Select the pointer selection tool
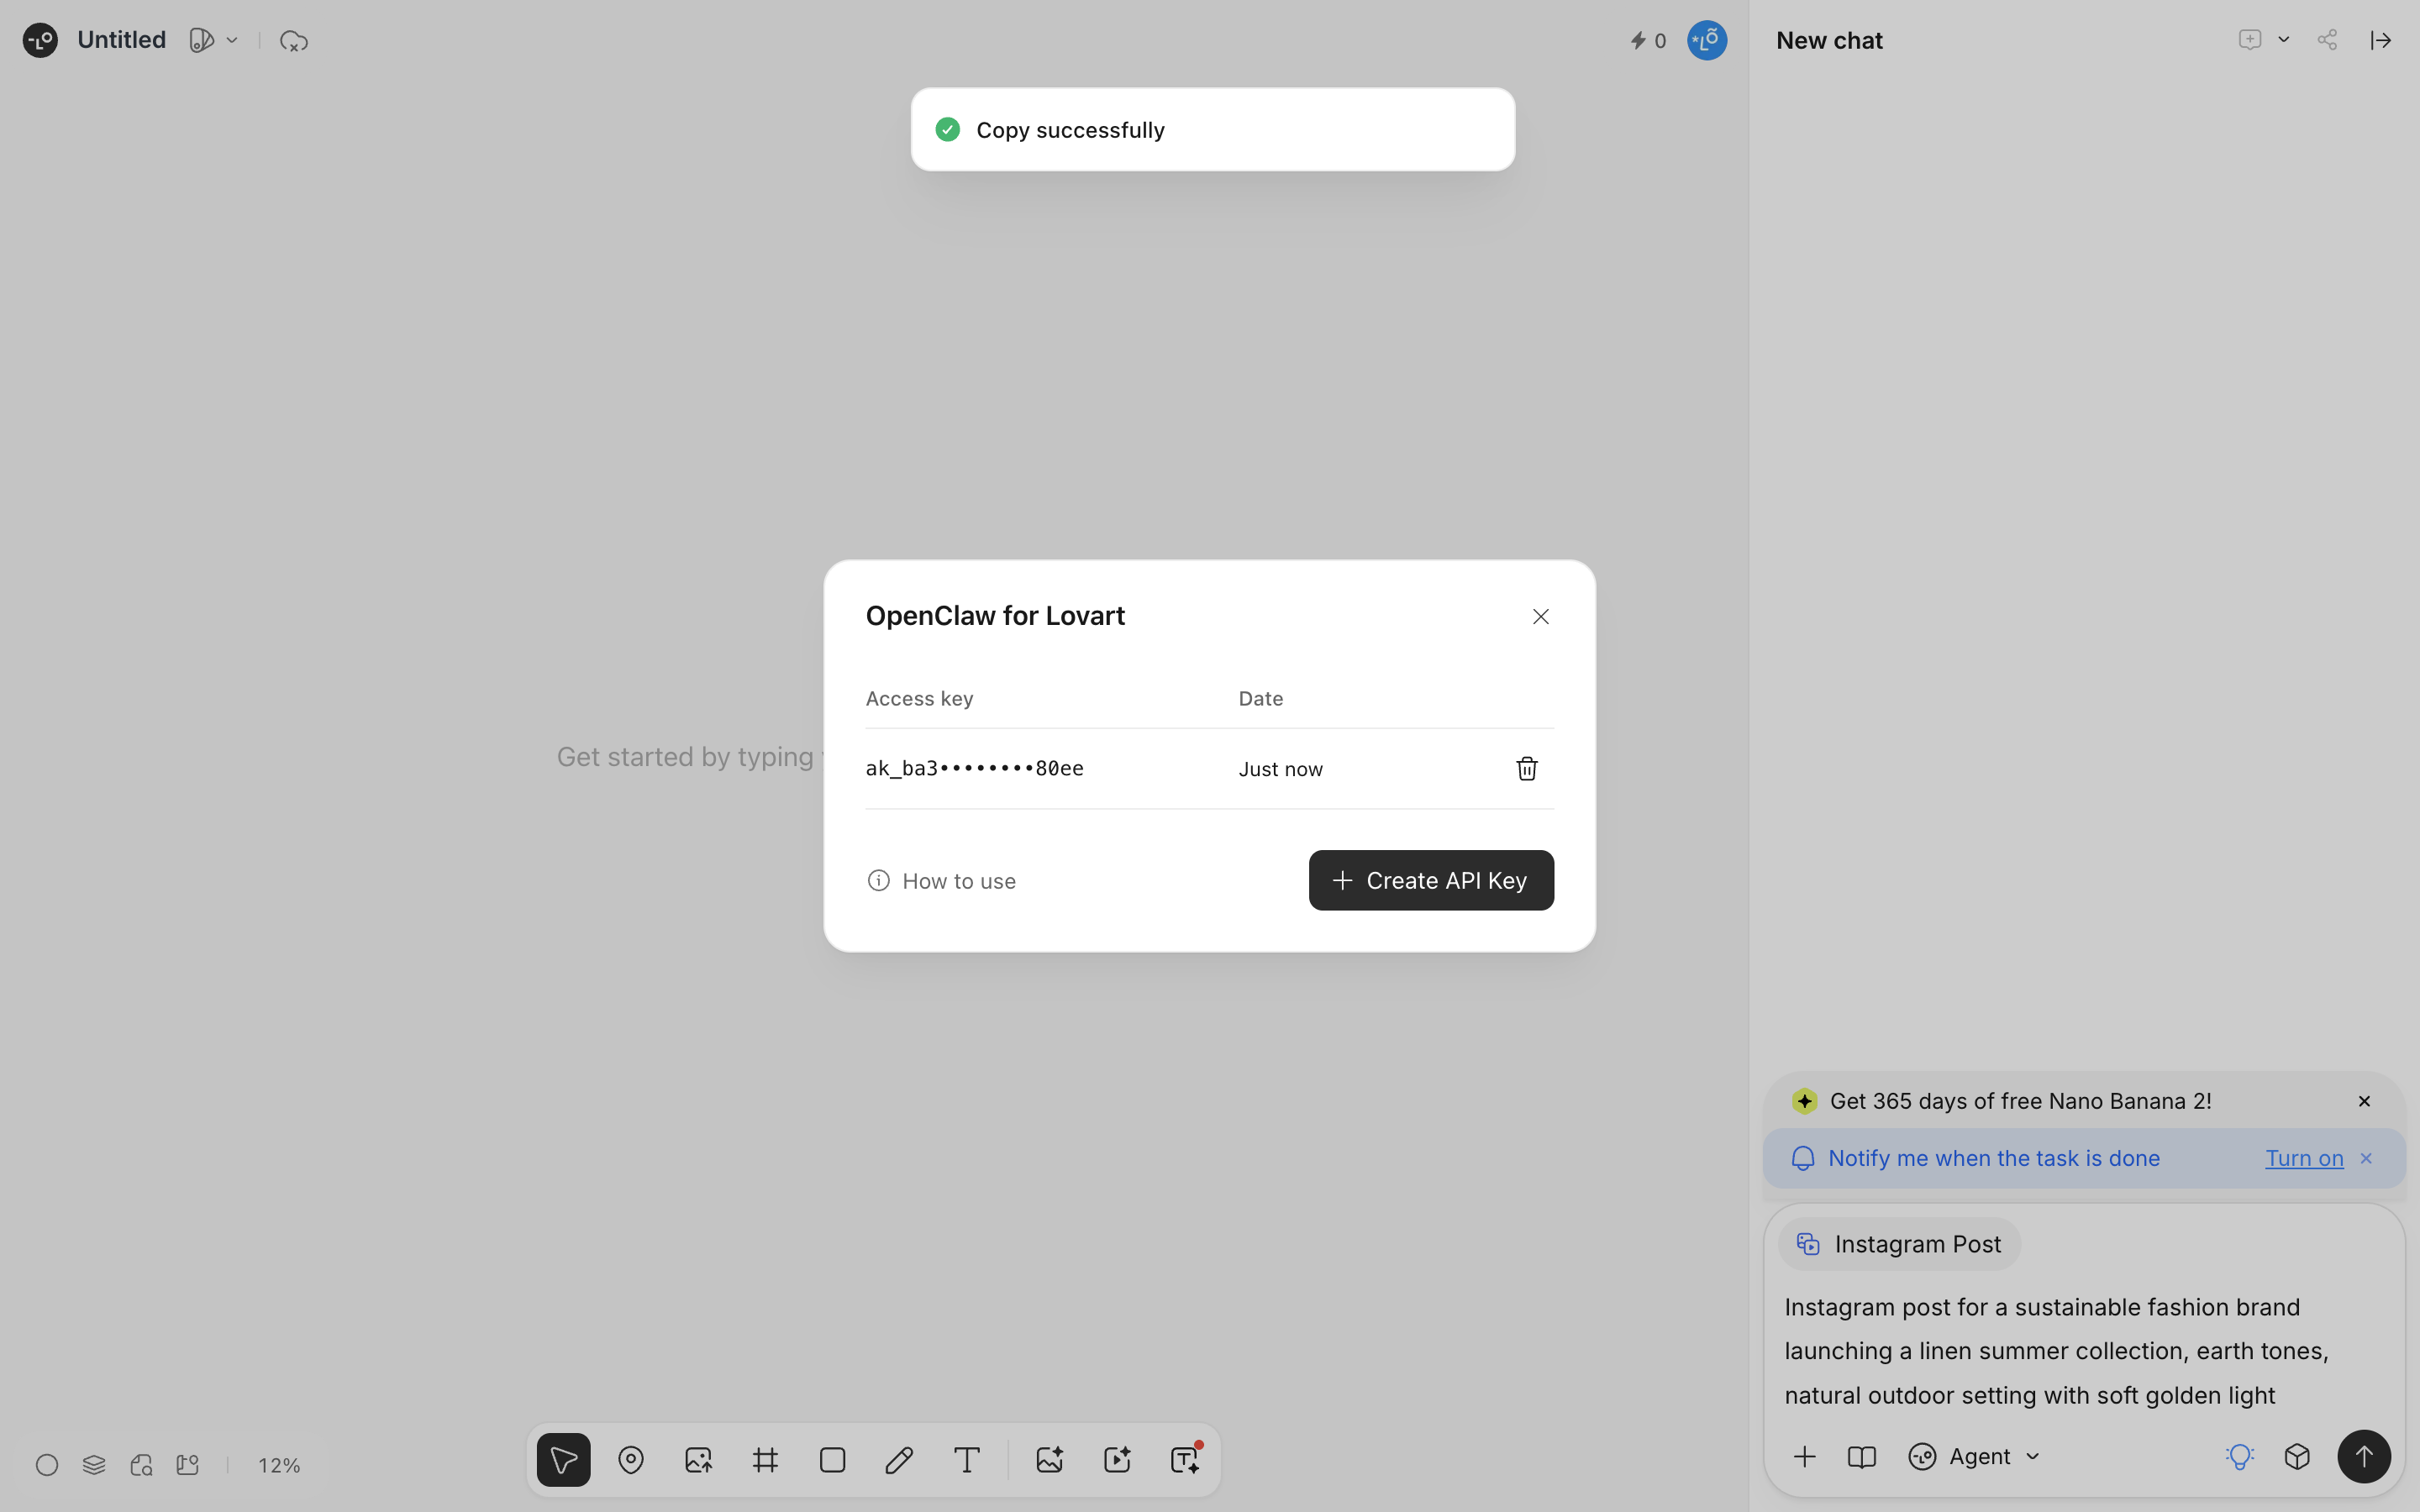 click(563, 1460)
